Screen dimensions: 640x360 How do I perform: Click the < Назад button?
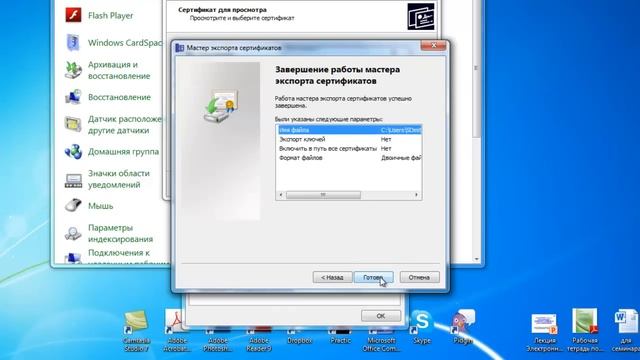[x=332, y=277]
